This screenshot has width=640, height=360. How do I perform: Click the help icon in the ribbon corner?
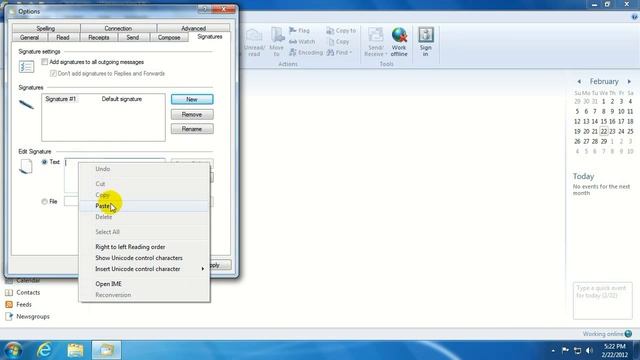coord(635,17)
